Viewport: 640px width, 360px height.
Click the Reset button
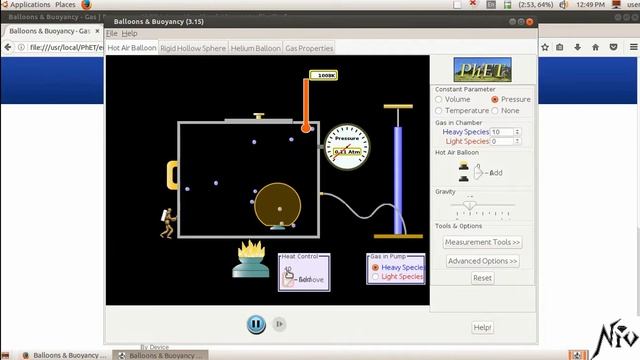pos(482,278)
